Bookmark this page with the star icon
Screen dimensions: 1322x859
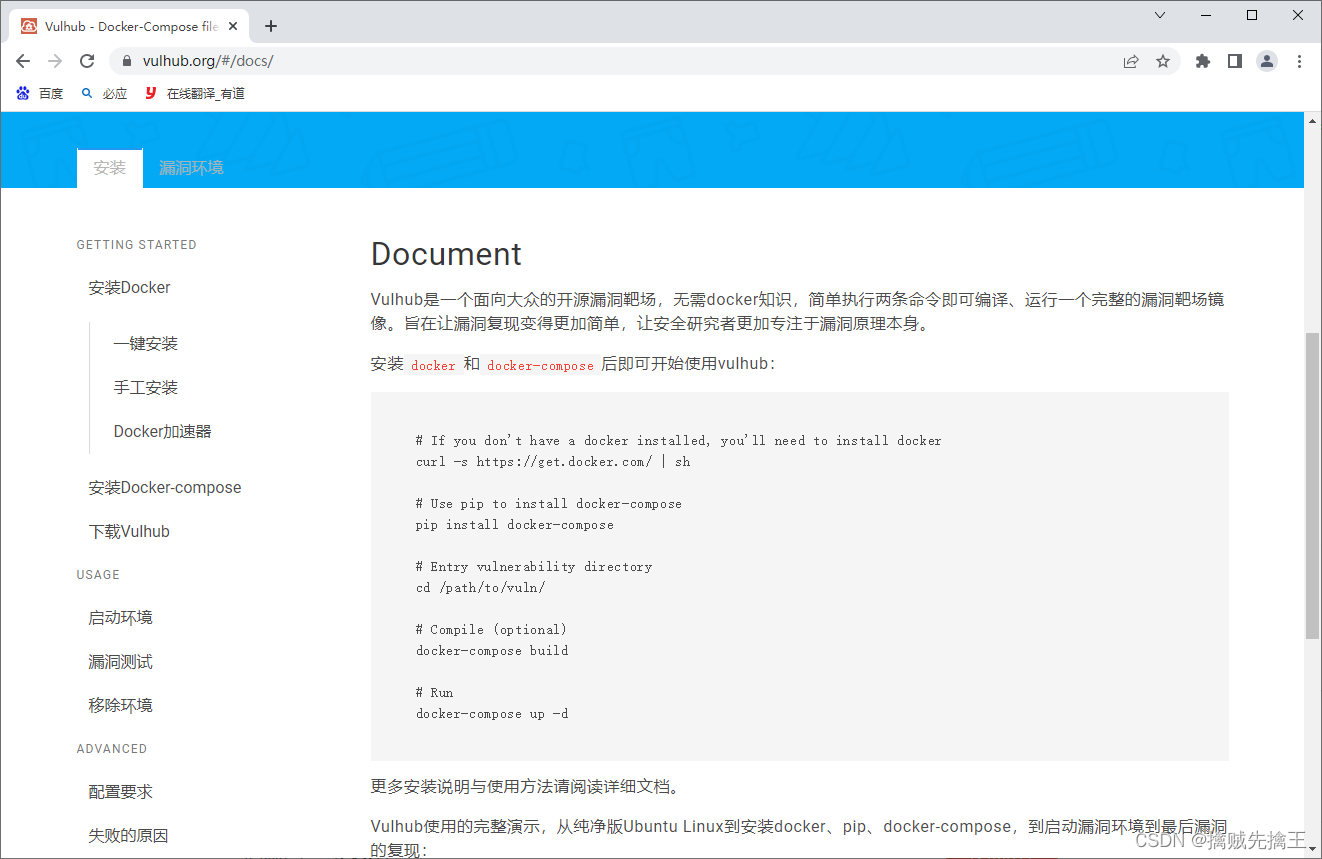point(1163,61)
